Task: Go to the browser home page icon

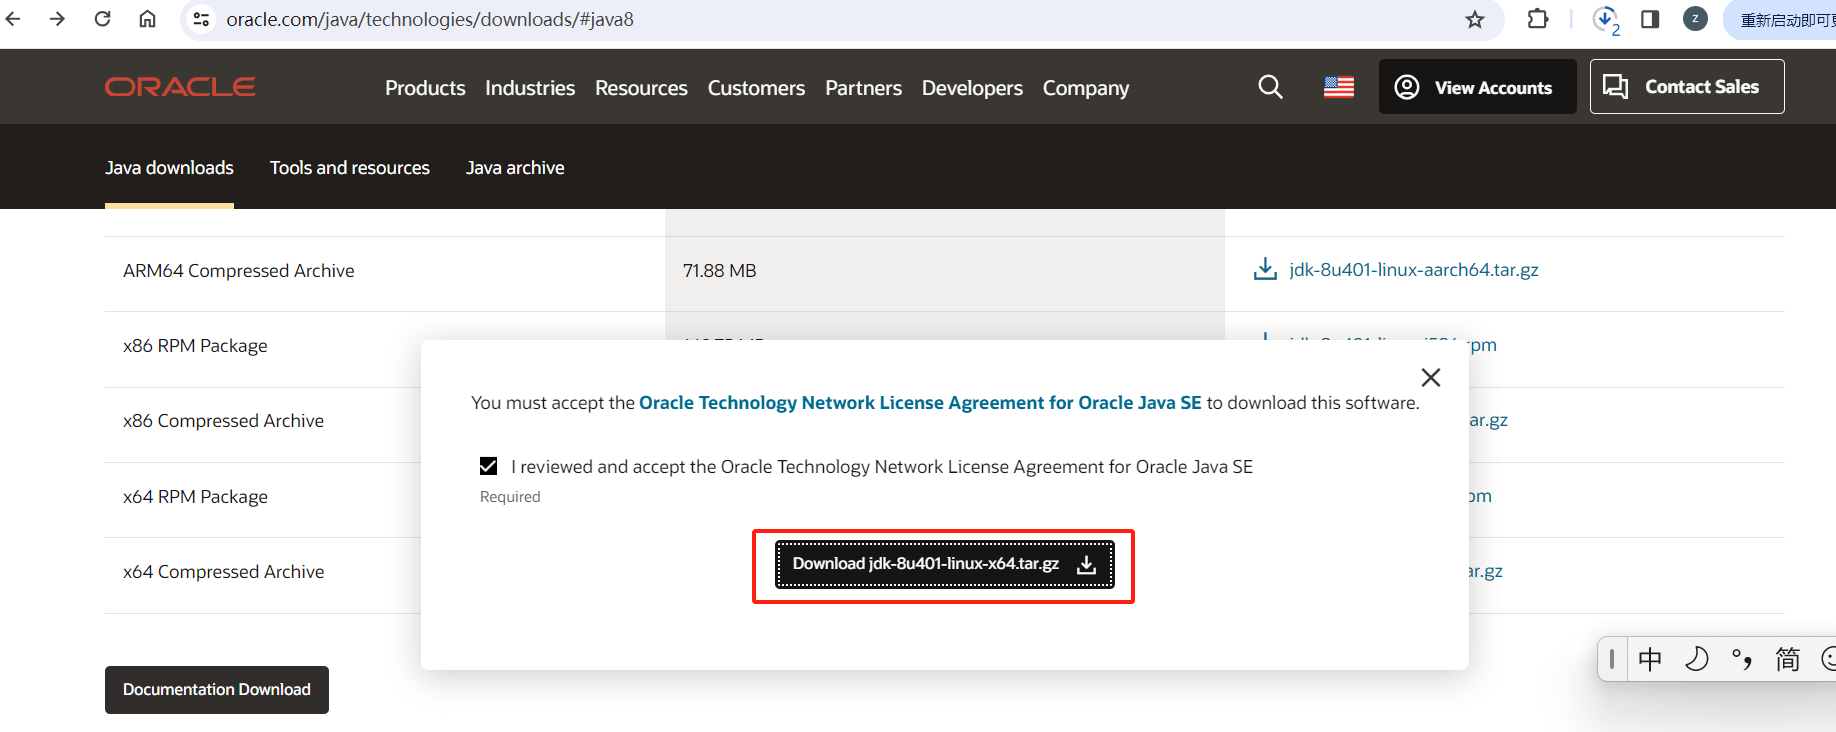Action: coord(147,19)
